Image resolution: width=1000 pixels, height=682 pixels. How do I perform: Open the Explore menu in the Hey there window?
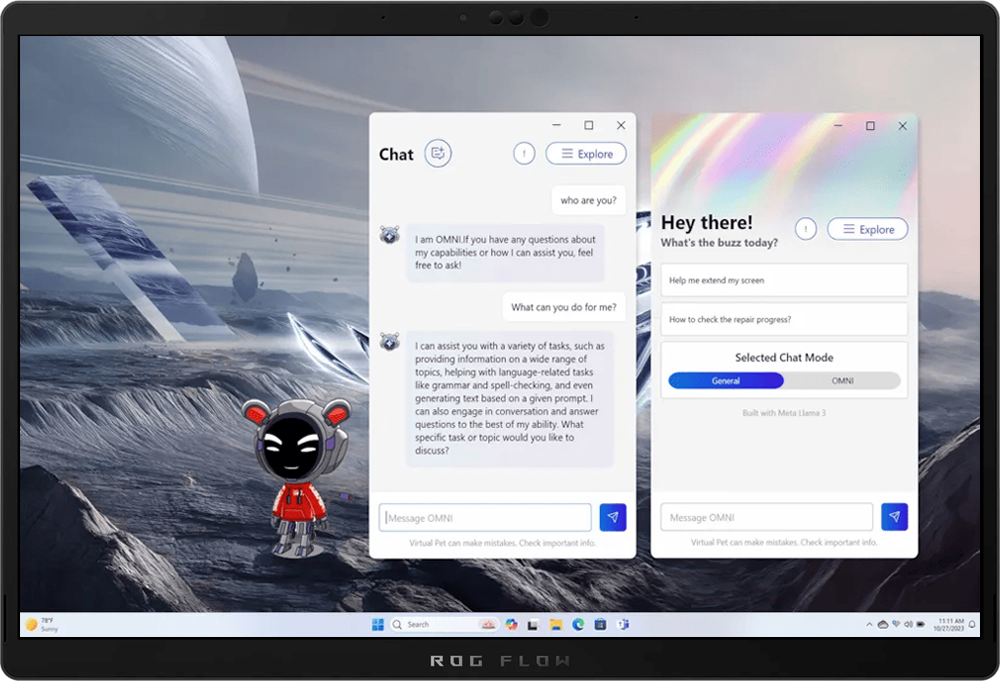[x=868, y=229]
